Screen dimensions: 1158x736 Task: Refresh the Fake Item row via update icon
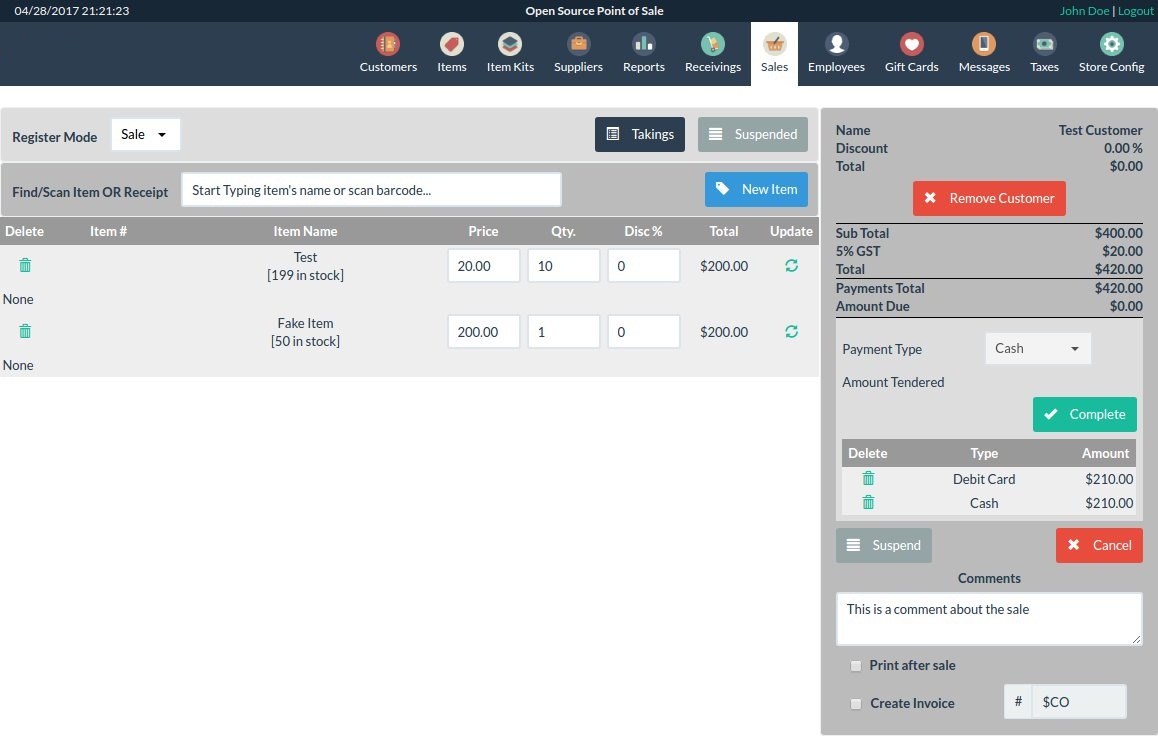(791, 331)
